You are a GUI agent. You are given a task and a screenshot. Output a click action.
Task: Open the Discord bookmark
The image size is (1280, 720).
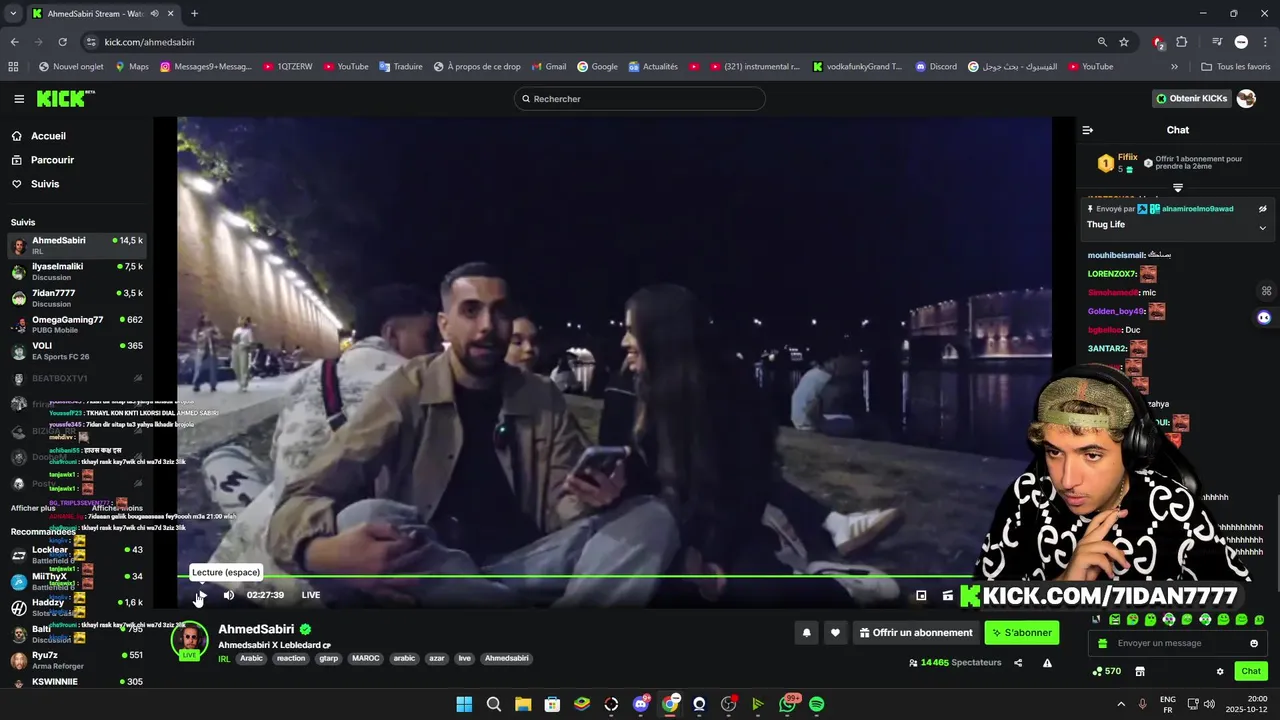[x=936, y=67]
